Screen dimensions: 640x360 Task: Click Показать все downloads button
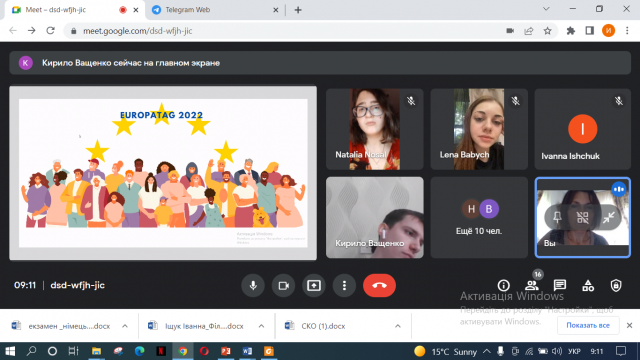point(588,325)
